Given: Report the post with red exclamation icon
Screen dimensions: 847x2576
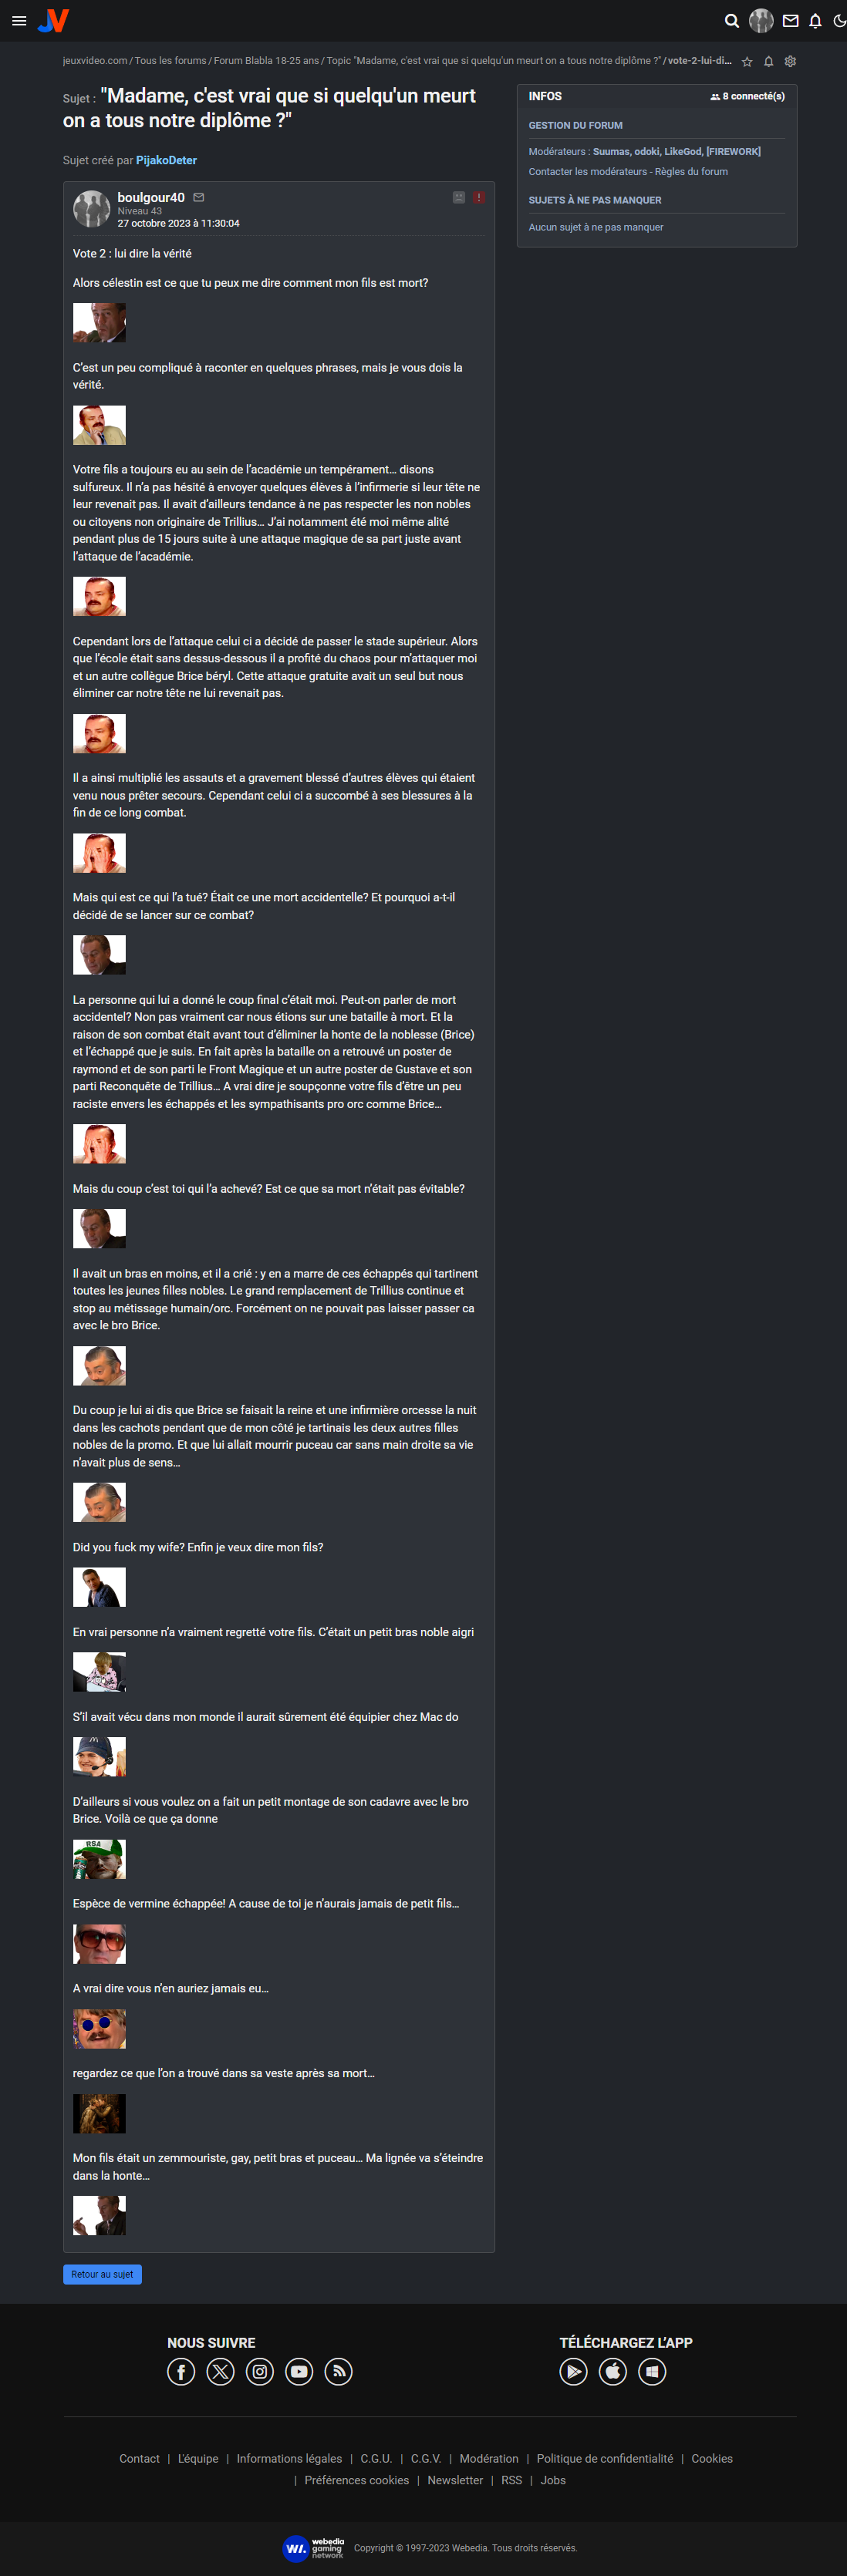Looking at the screenshot, I should point(479,197).
